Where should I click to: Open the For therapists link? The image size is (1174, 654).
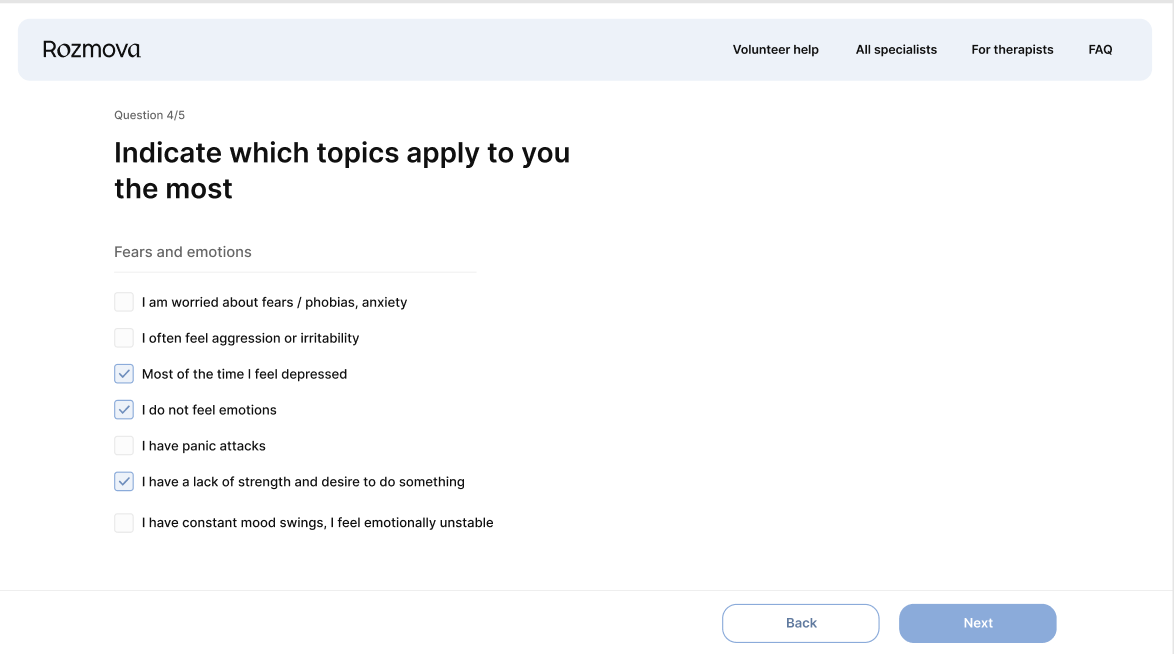pyautogui.click(x=1012, y=50)
